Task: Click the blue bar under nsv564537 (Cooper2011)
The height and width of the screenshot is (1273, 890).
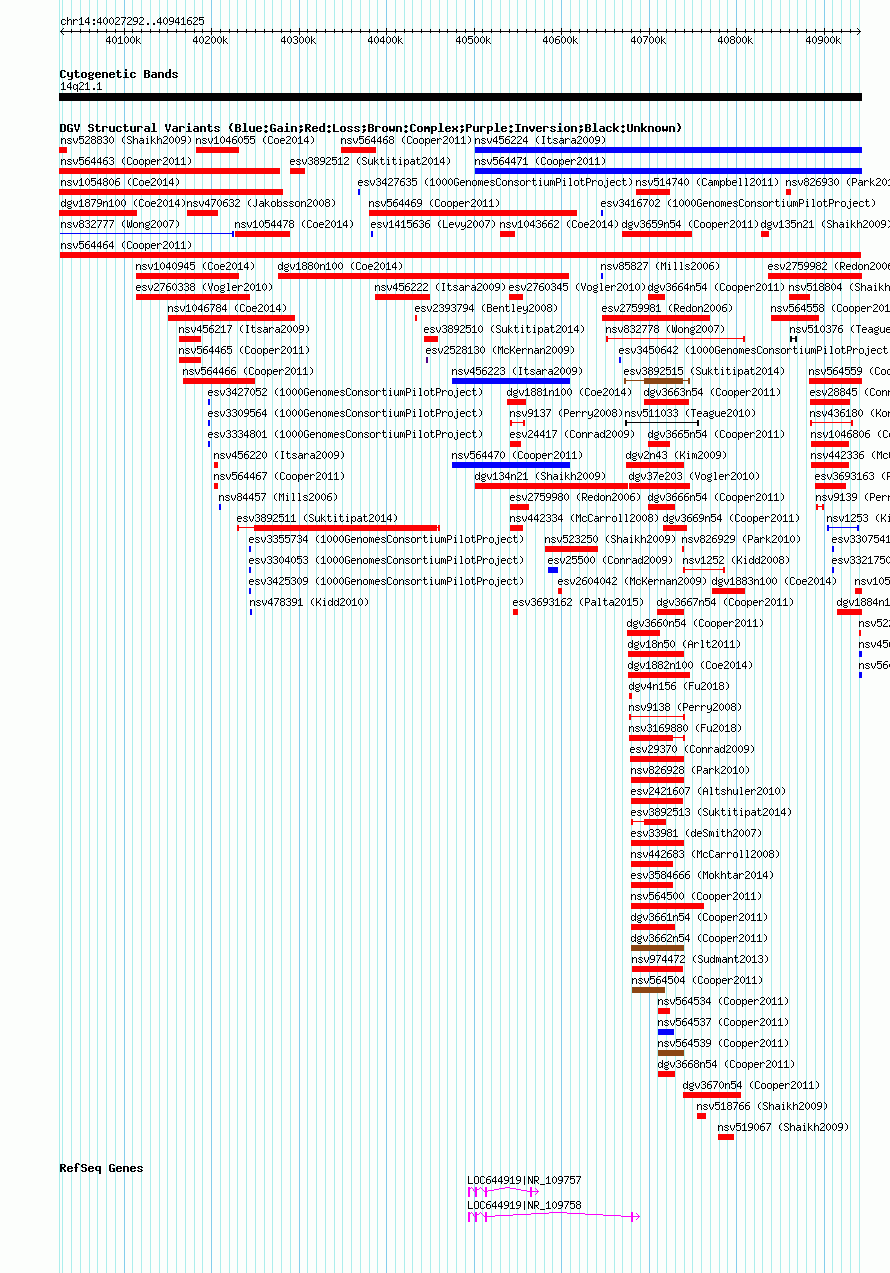Action: (x=666, y=1032)
